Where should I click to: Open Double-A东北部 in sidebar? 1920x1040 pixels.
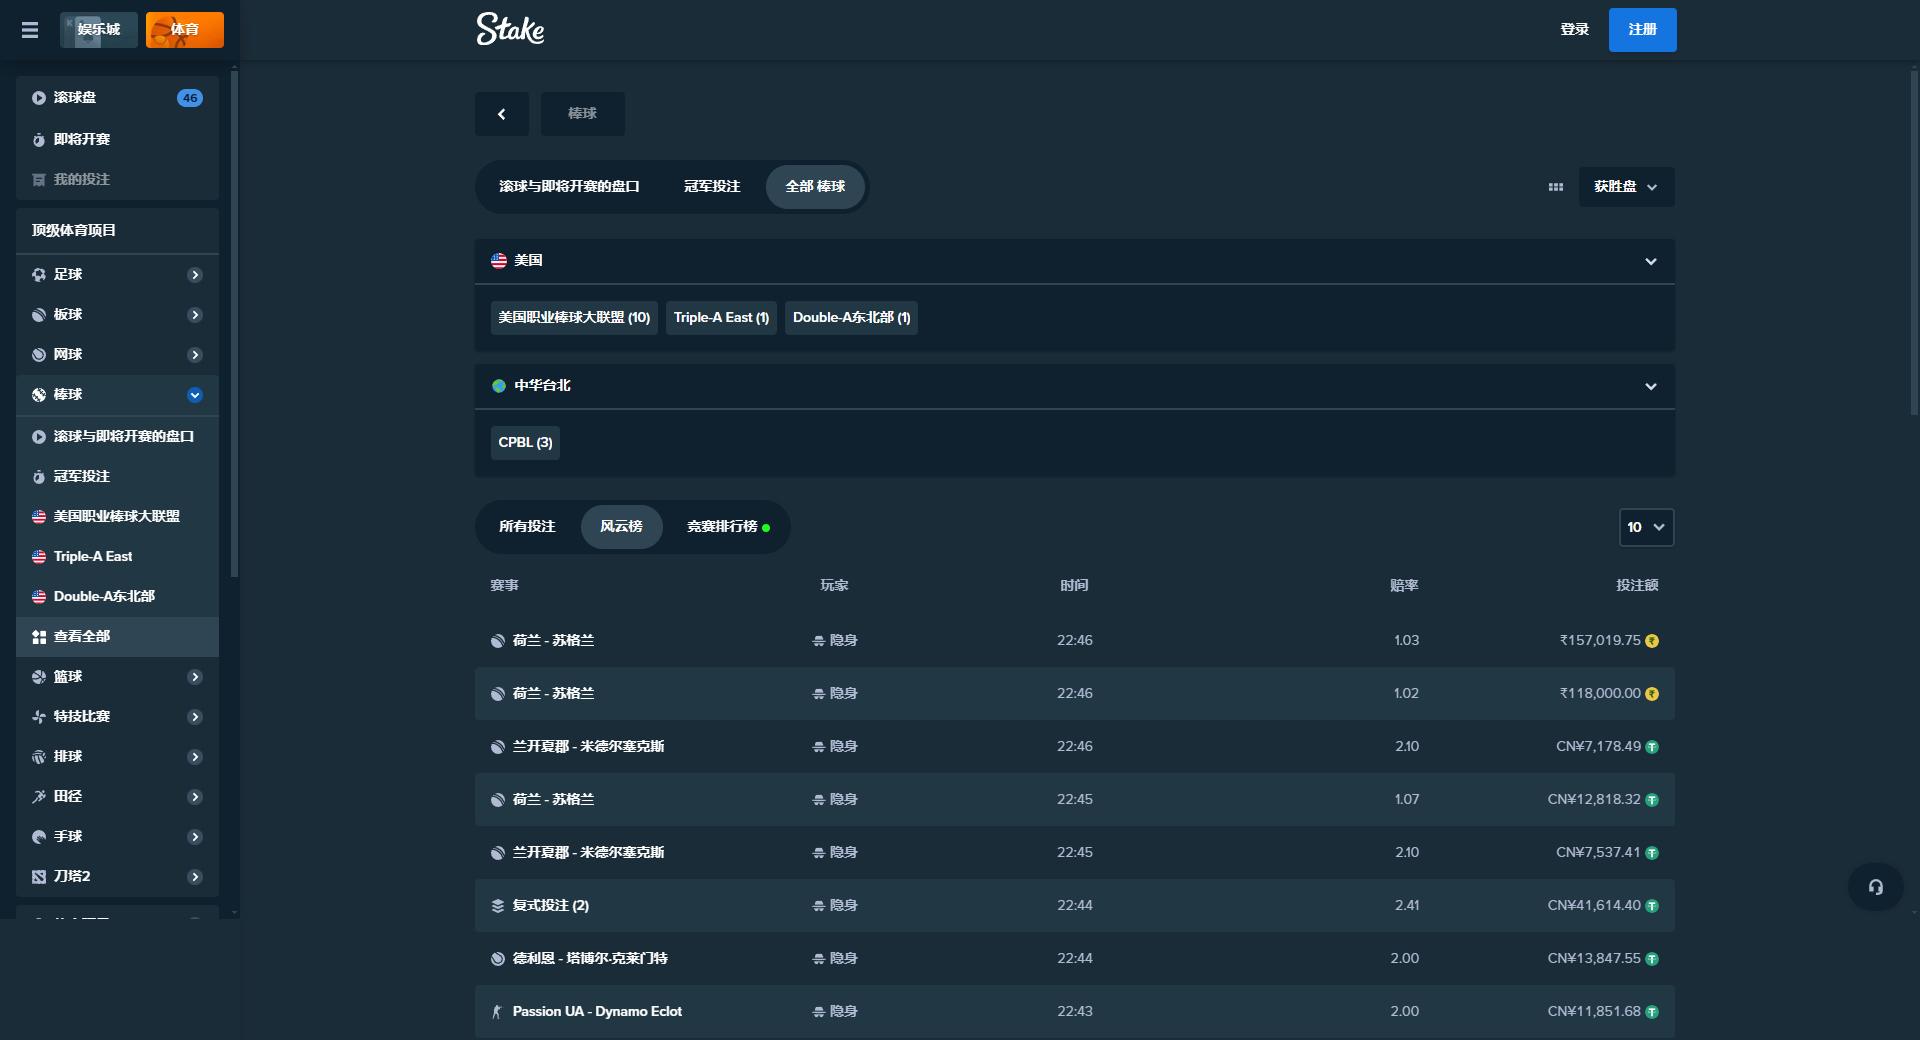pos(118,597)
